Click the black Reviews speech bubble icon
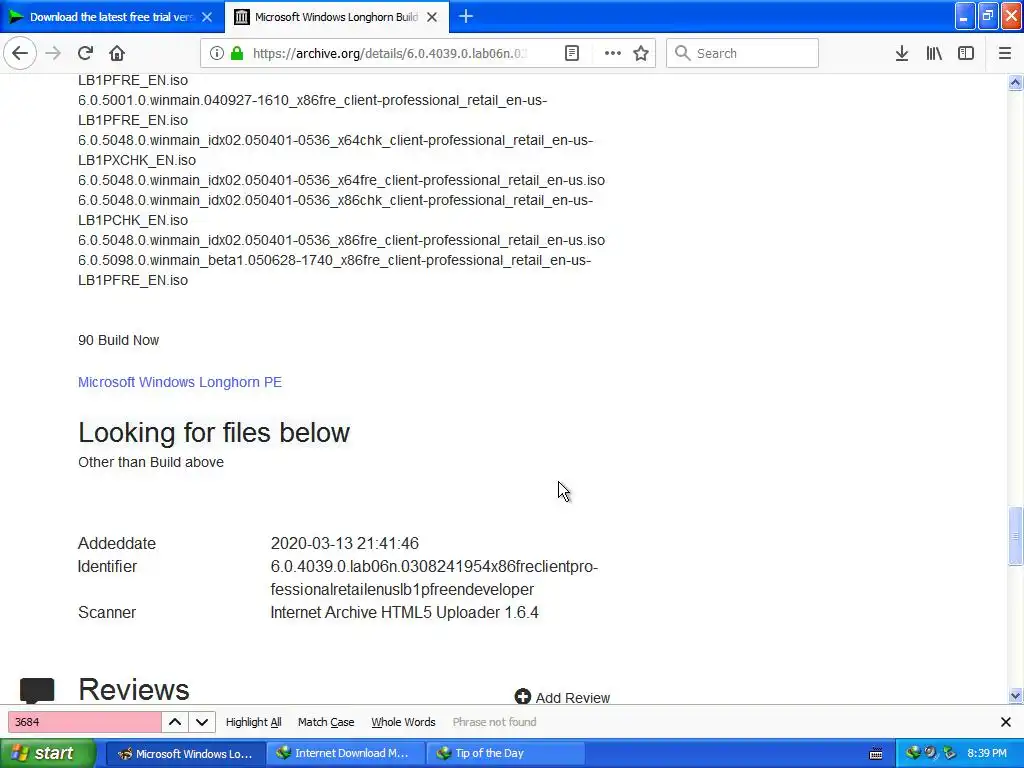 [37, 690]
